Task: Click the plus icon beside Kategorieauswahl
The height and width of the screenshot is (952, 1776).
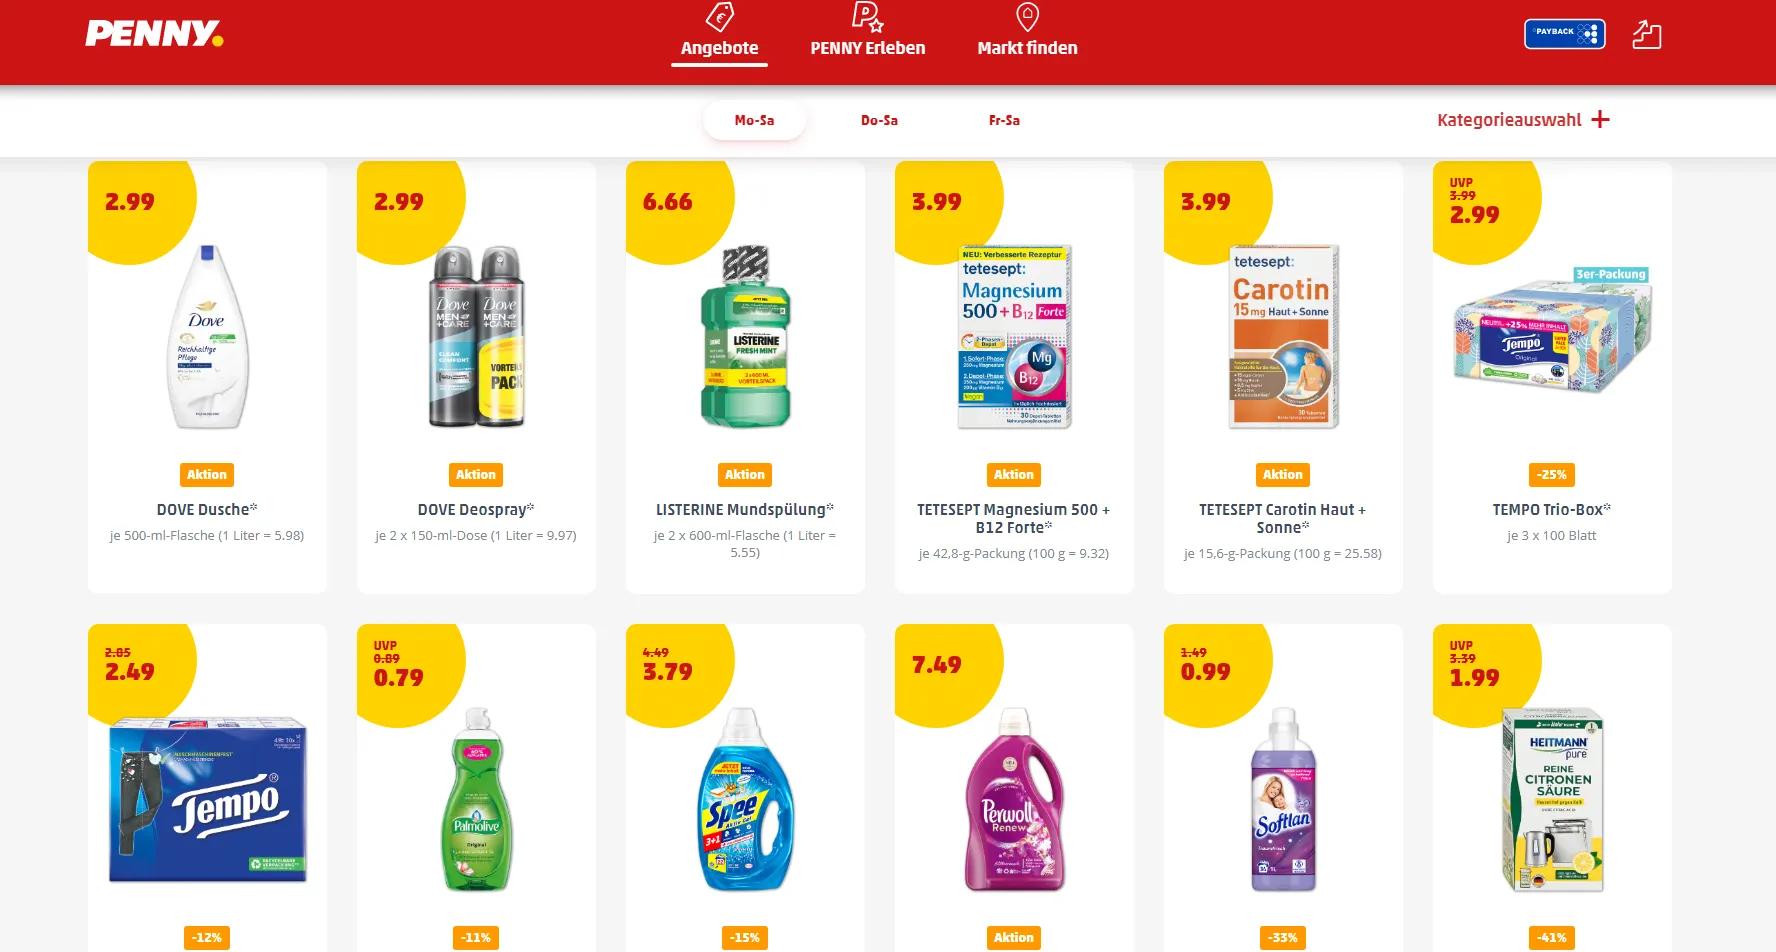Action: (1600, 119)
